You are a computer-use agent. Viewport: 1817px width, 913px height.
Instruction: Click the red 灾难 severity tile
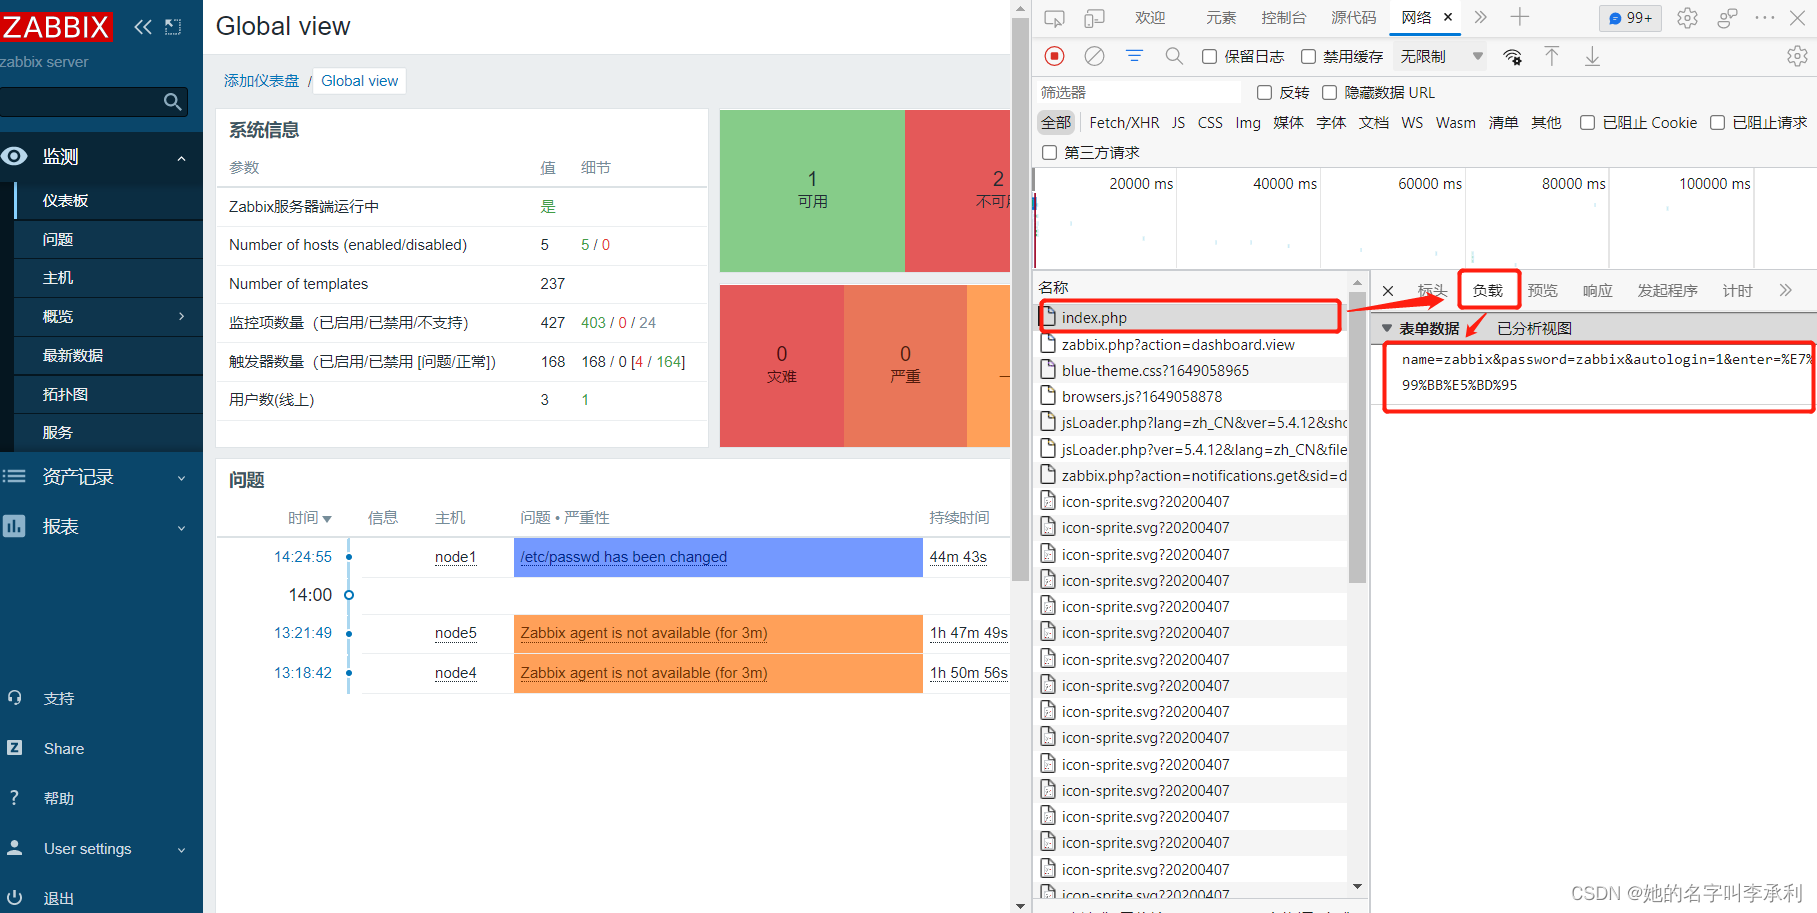pos(782,365)
